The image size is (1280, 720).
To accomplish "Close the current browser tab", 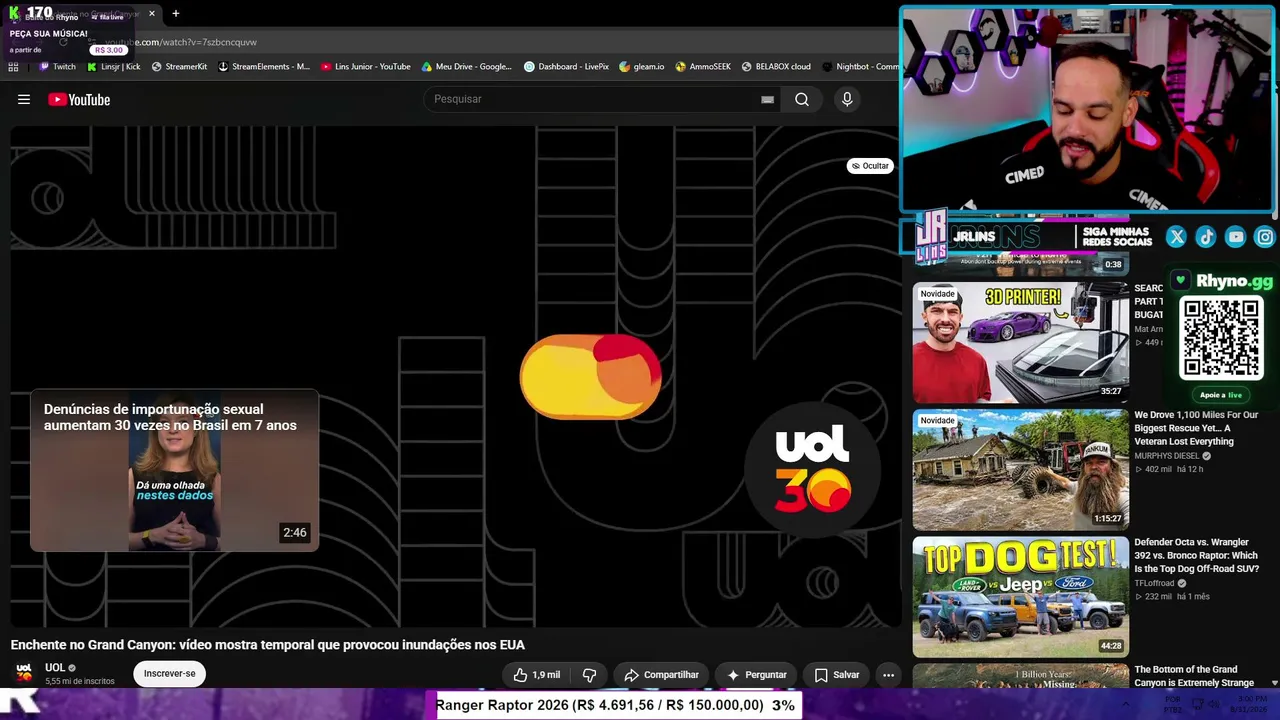I will coord(152,14).
